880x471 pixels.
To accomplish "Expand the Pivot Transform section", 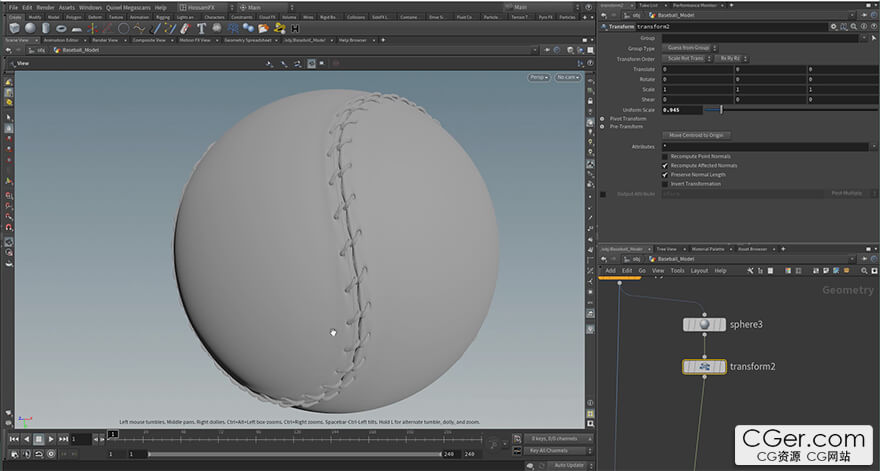I will pyautogui.click(x=603, y=119).
